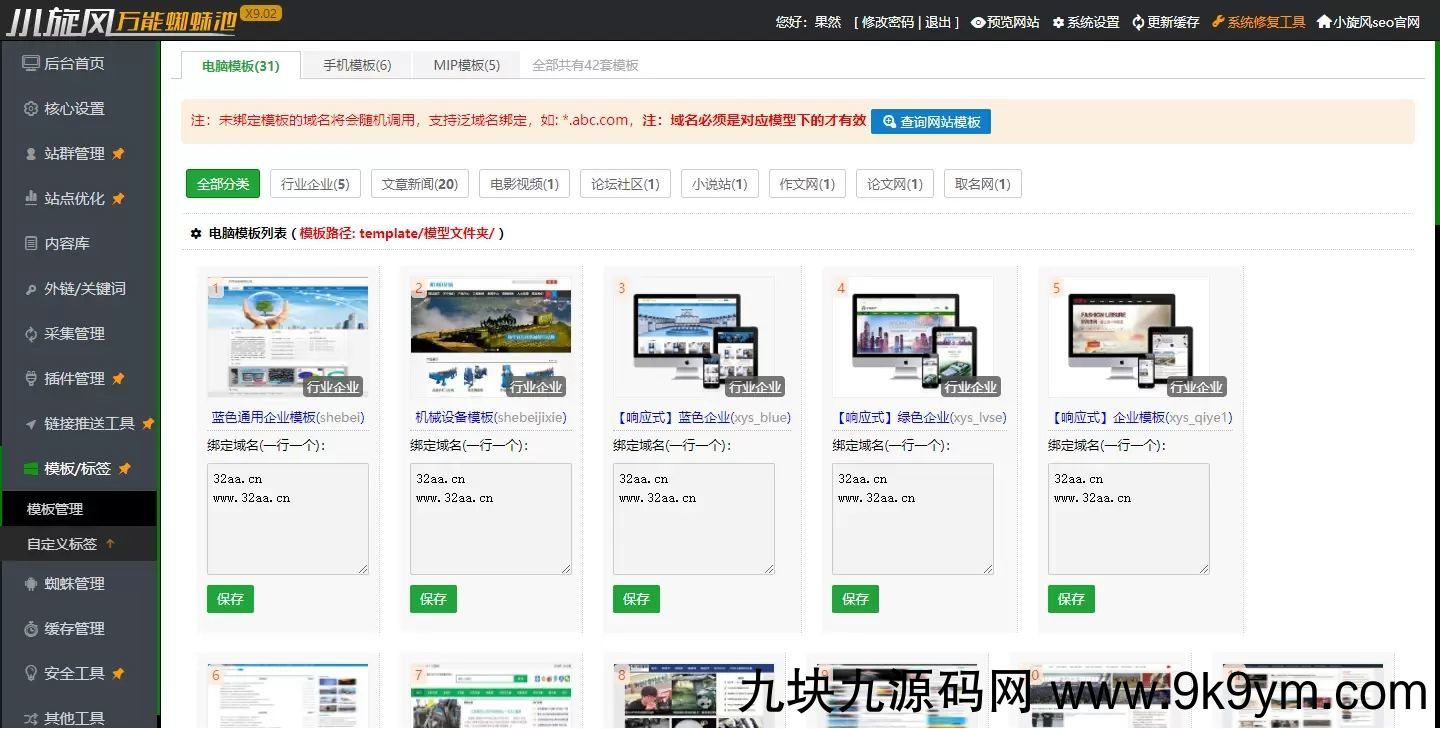Click the plug icon beside 插件管理
The width and height of the screenshot is (1440, 729).
[x=30, y=379]
